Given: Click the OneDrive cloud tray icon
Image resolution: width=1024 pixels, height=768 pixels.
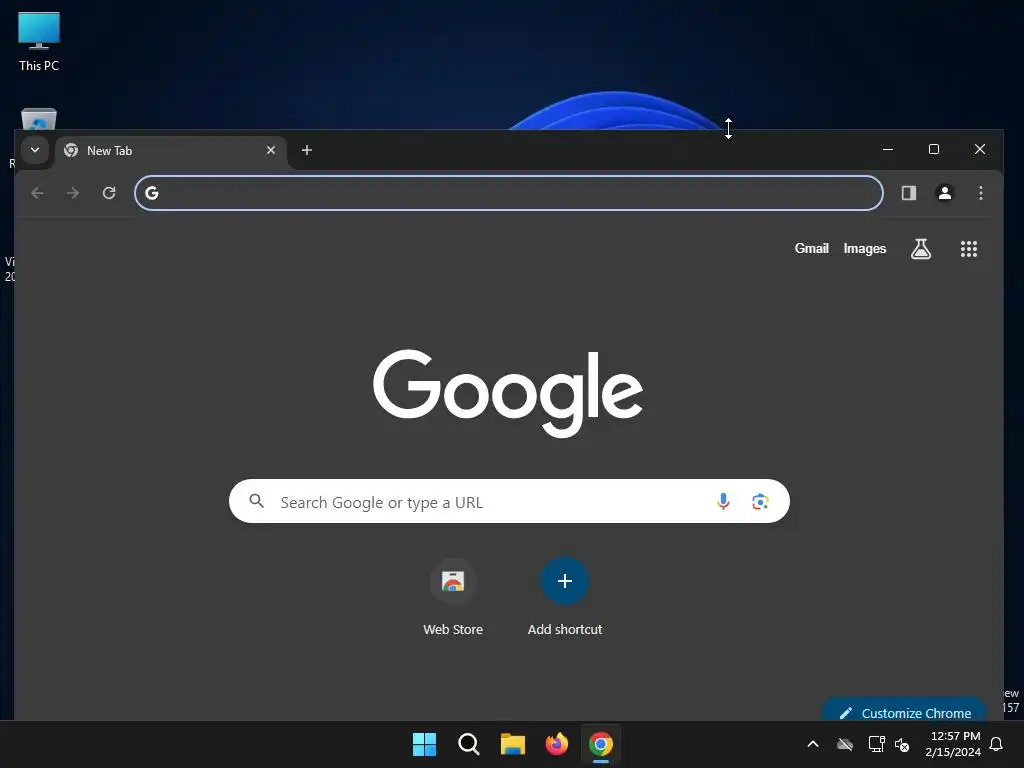Looking at the screenshot, I should coord(845,744).
